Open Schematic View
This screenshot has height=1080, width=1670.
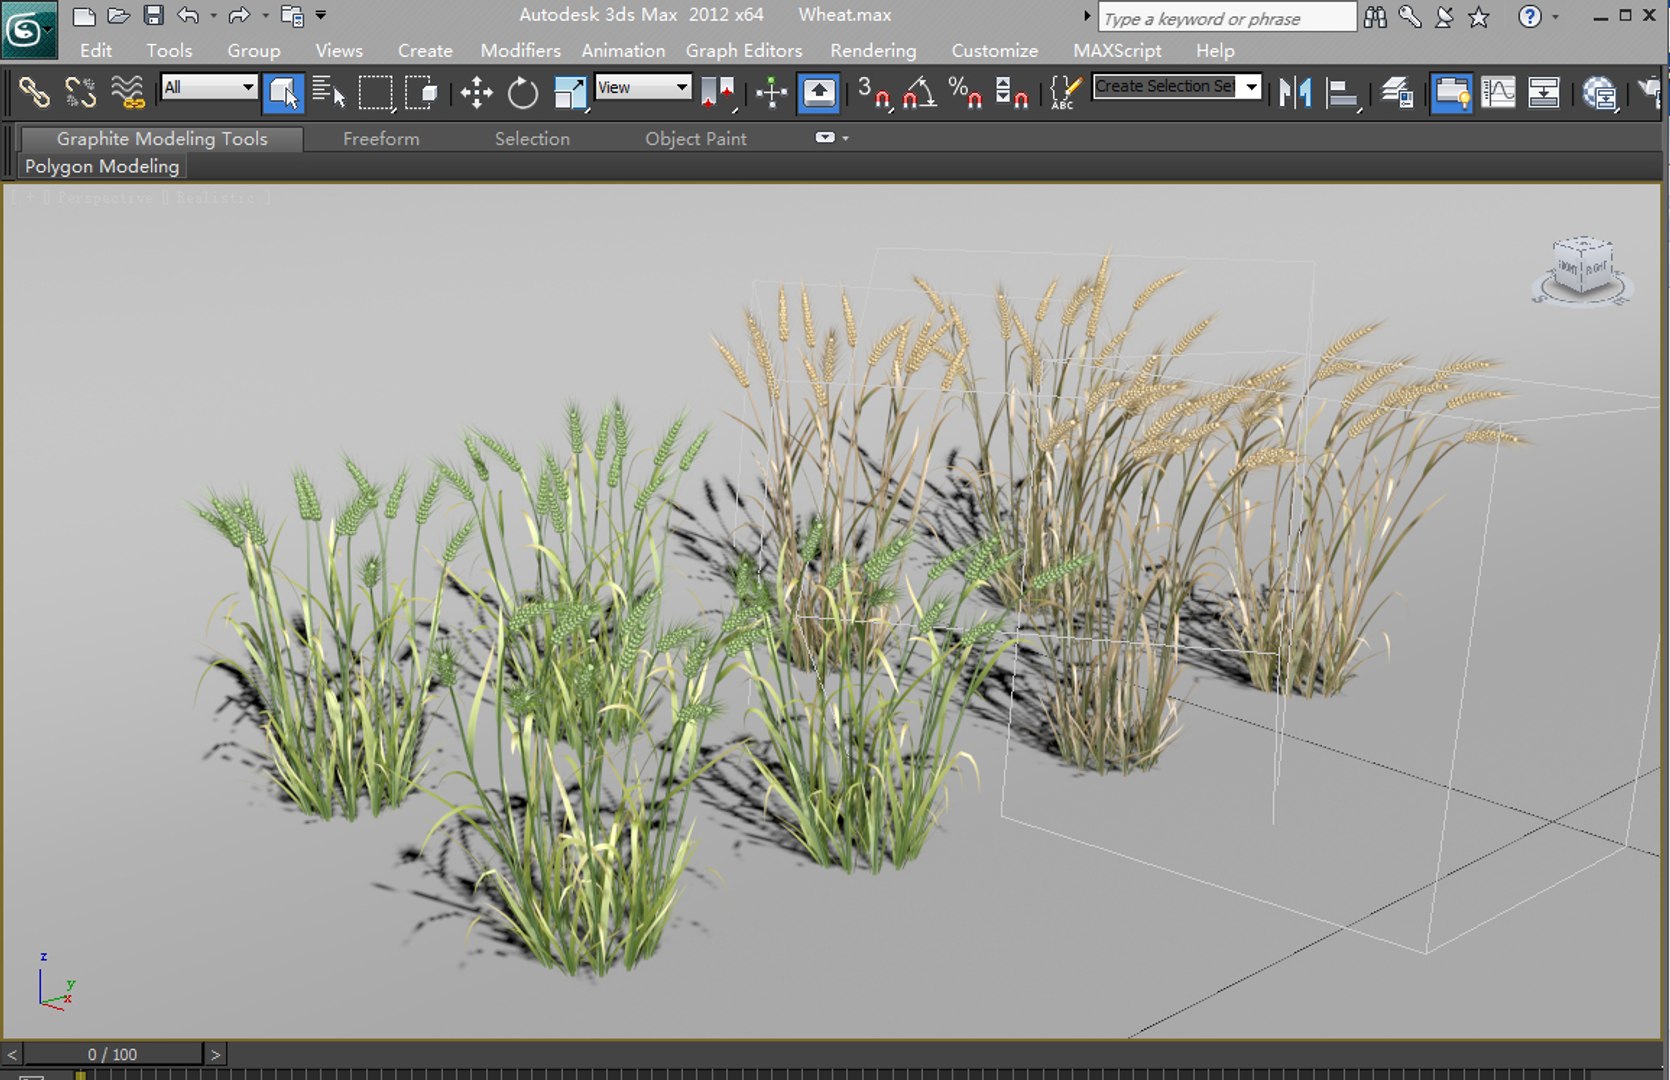point(1544,93)
